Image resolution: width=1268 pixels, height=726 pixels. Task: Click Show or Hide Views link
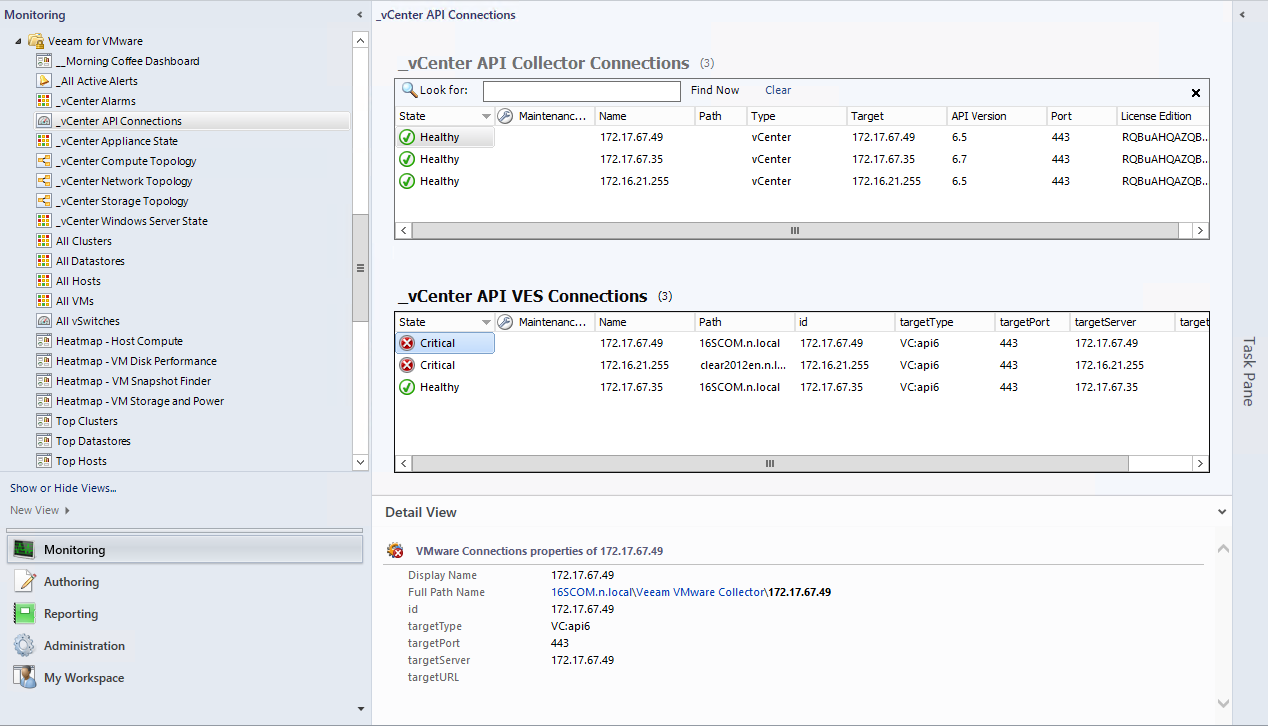pos(63,488)
